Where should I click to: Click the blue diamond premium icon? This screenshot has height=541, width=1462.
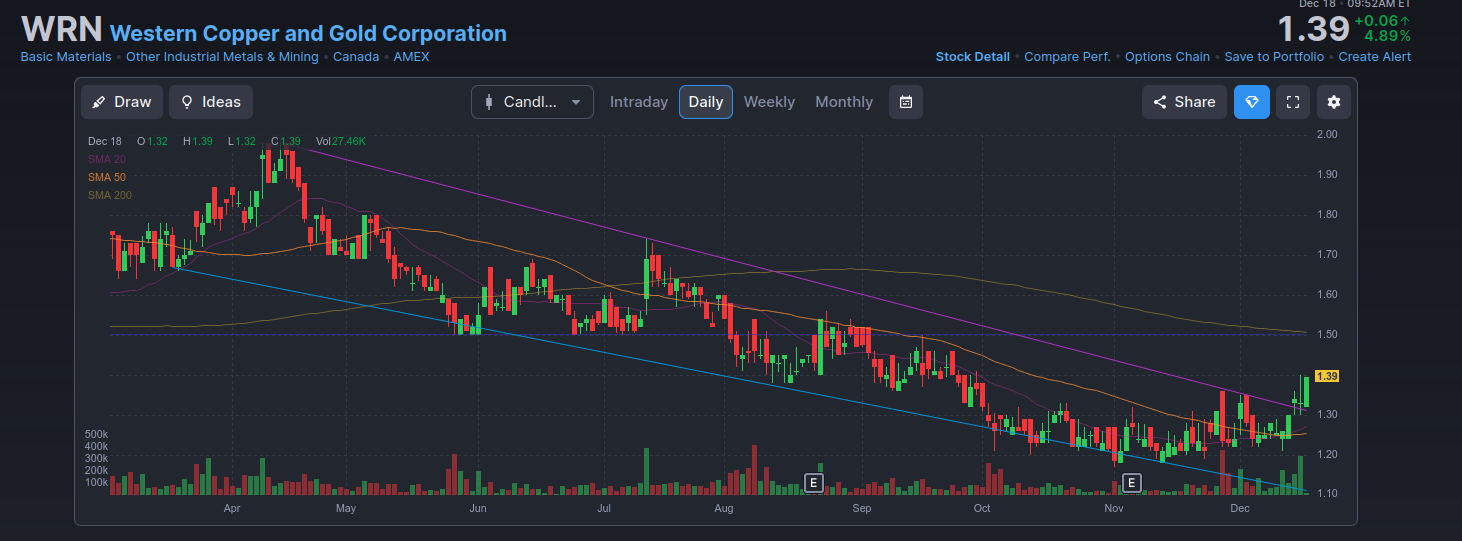pyautogui.click(x=1251, y=102)
